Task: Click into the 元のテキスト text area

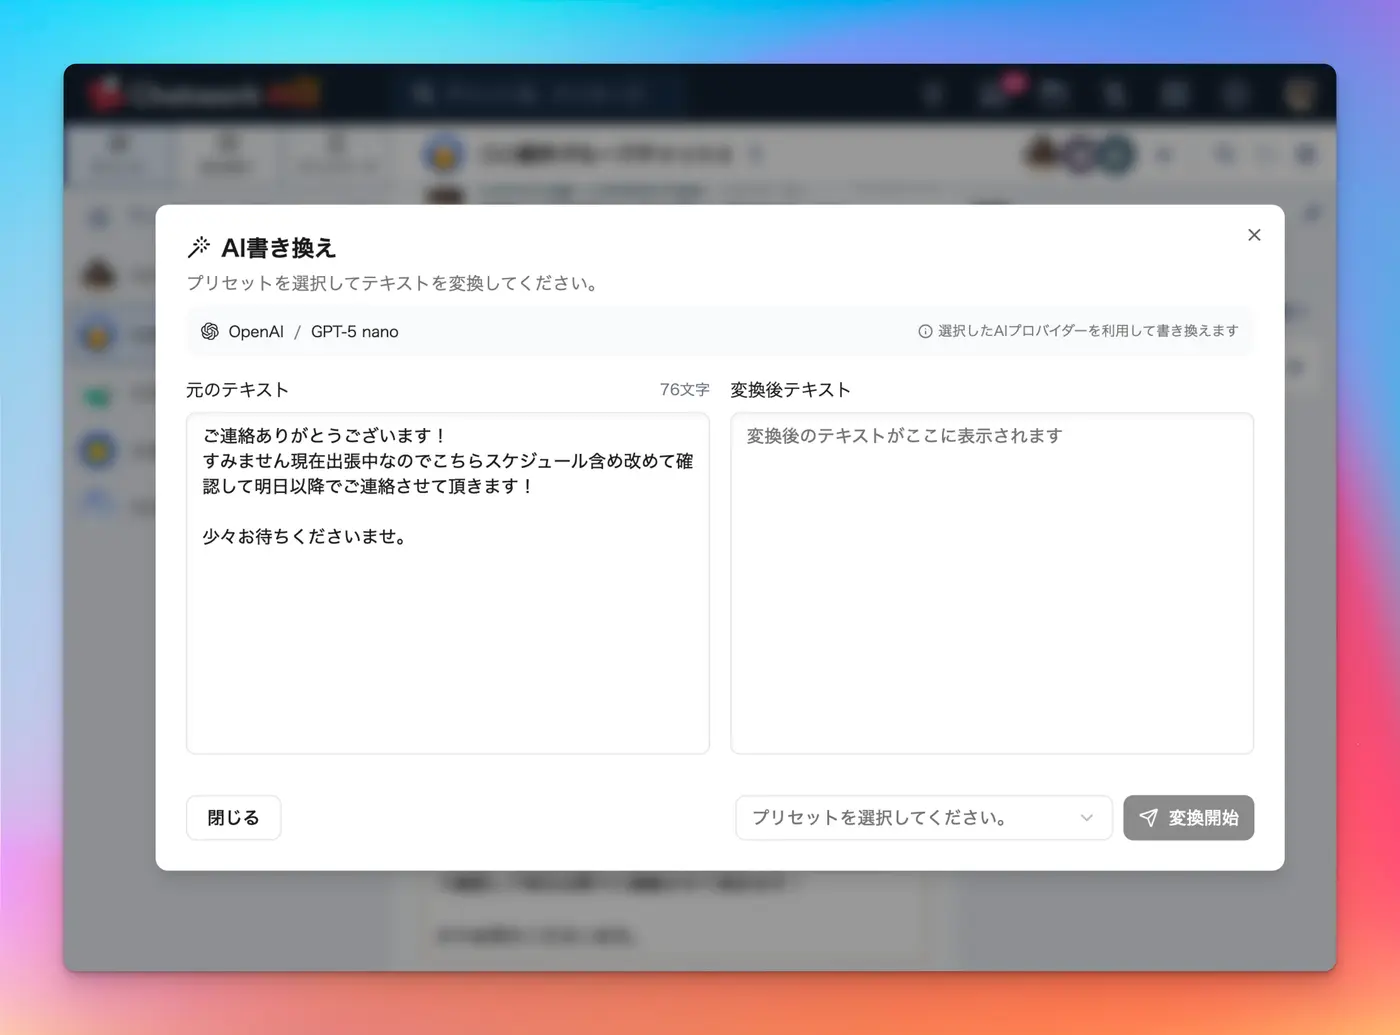Action: [448, 583]
